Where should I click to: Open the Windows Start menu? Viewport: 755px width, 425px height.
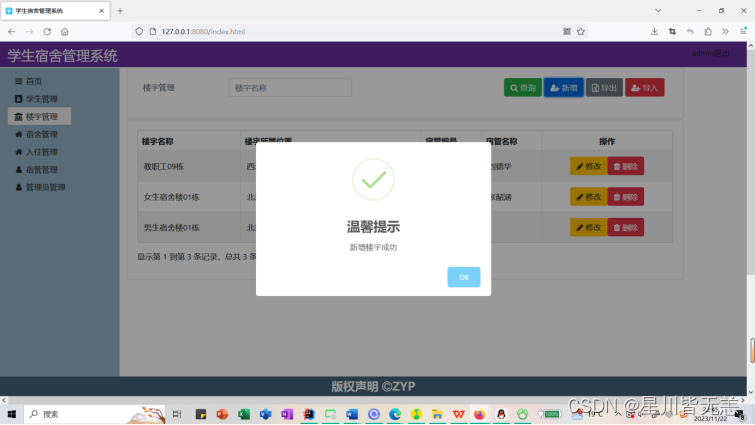pos(12,414)
